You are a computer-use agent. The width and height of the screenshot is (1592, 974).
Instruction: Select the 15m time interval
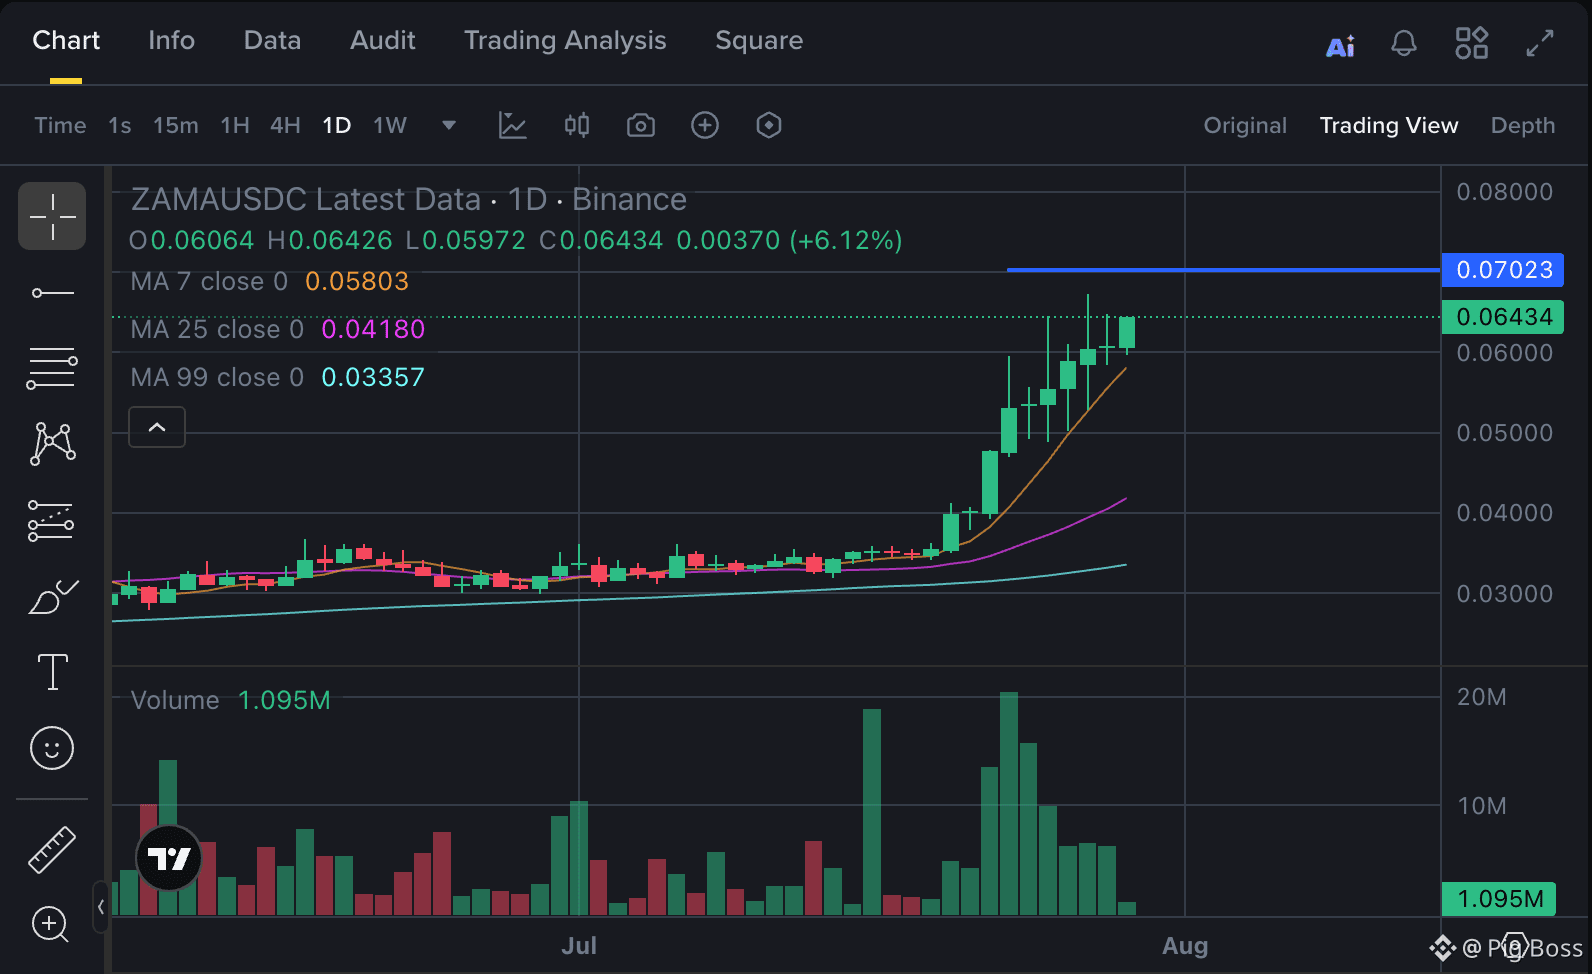(176, 125)
